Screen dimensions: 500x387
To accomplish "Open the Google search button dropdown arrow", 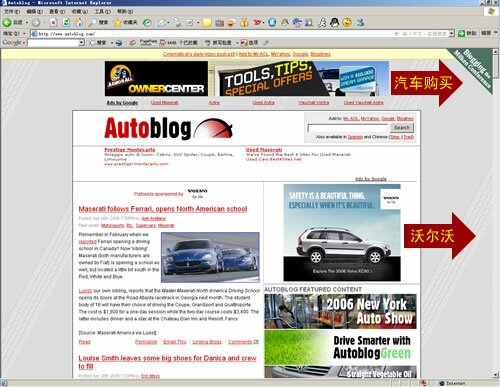I will point(112,43).
